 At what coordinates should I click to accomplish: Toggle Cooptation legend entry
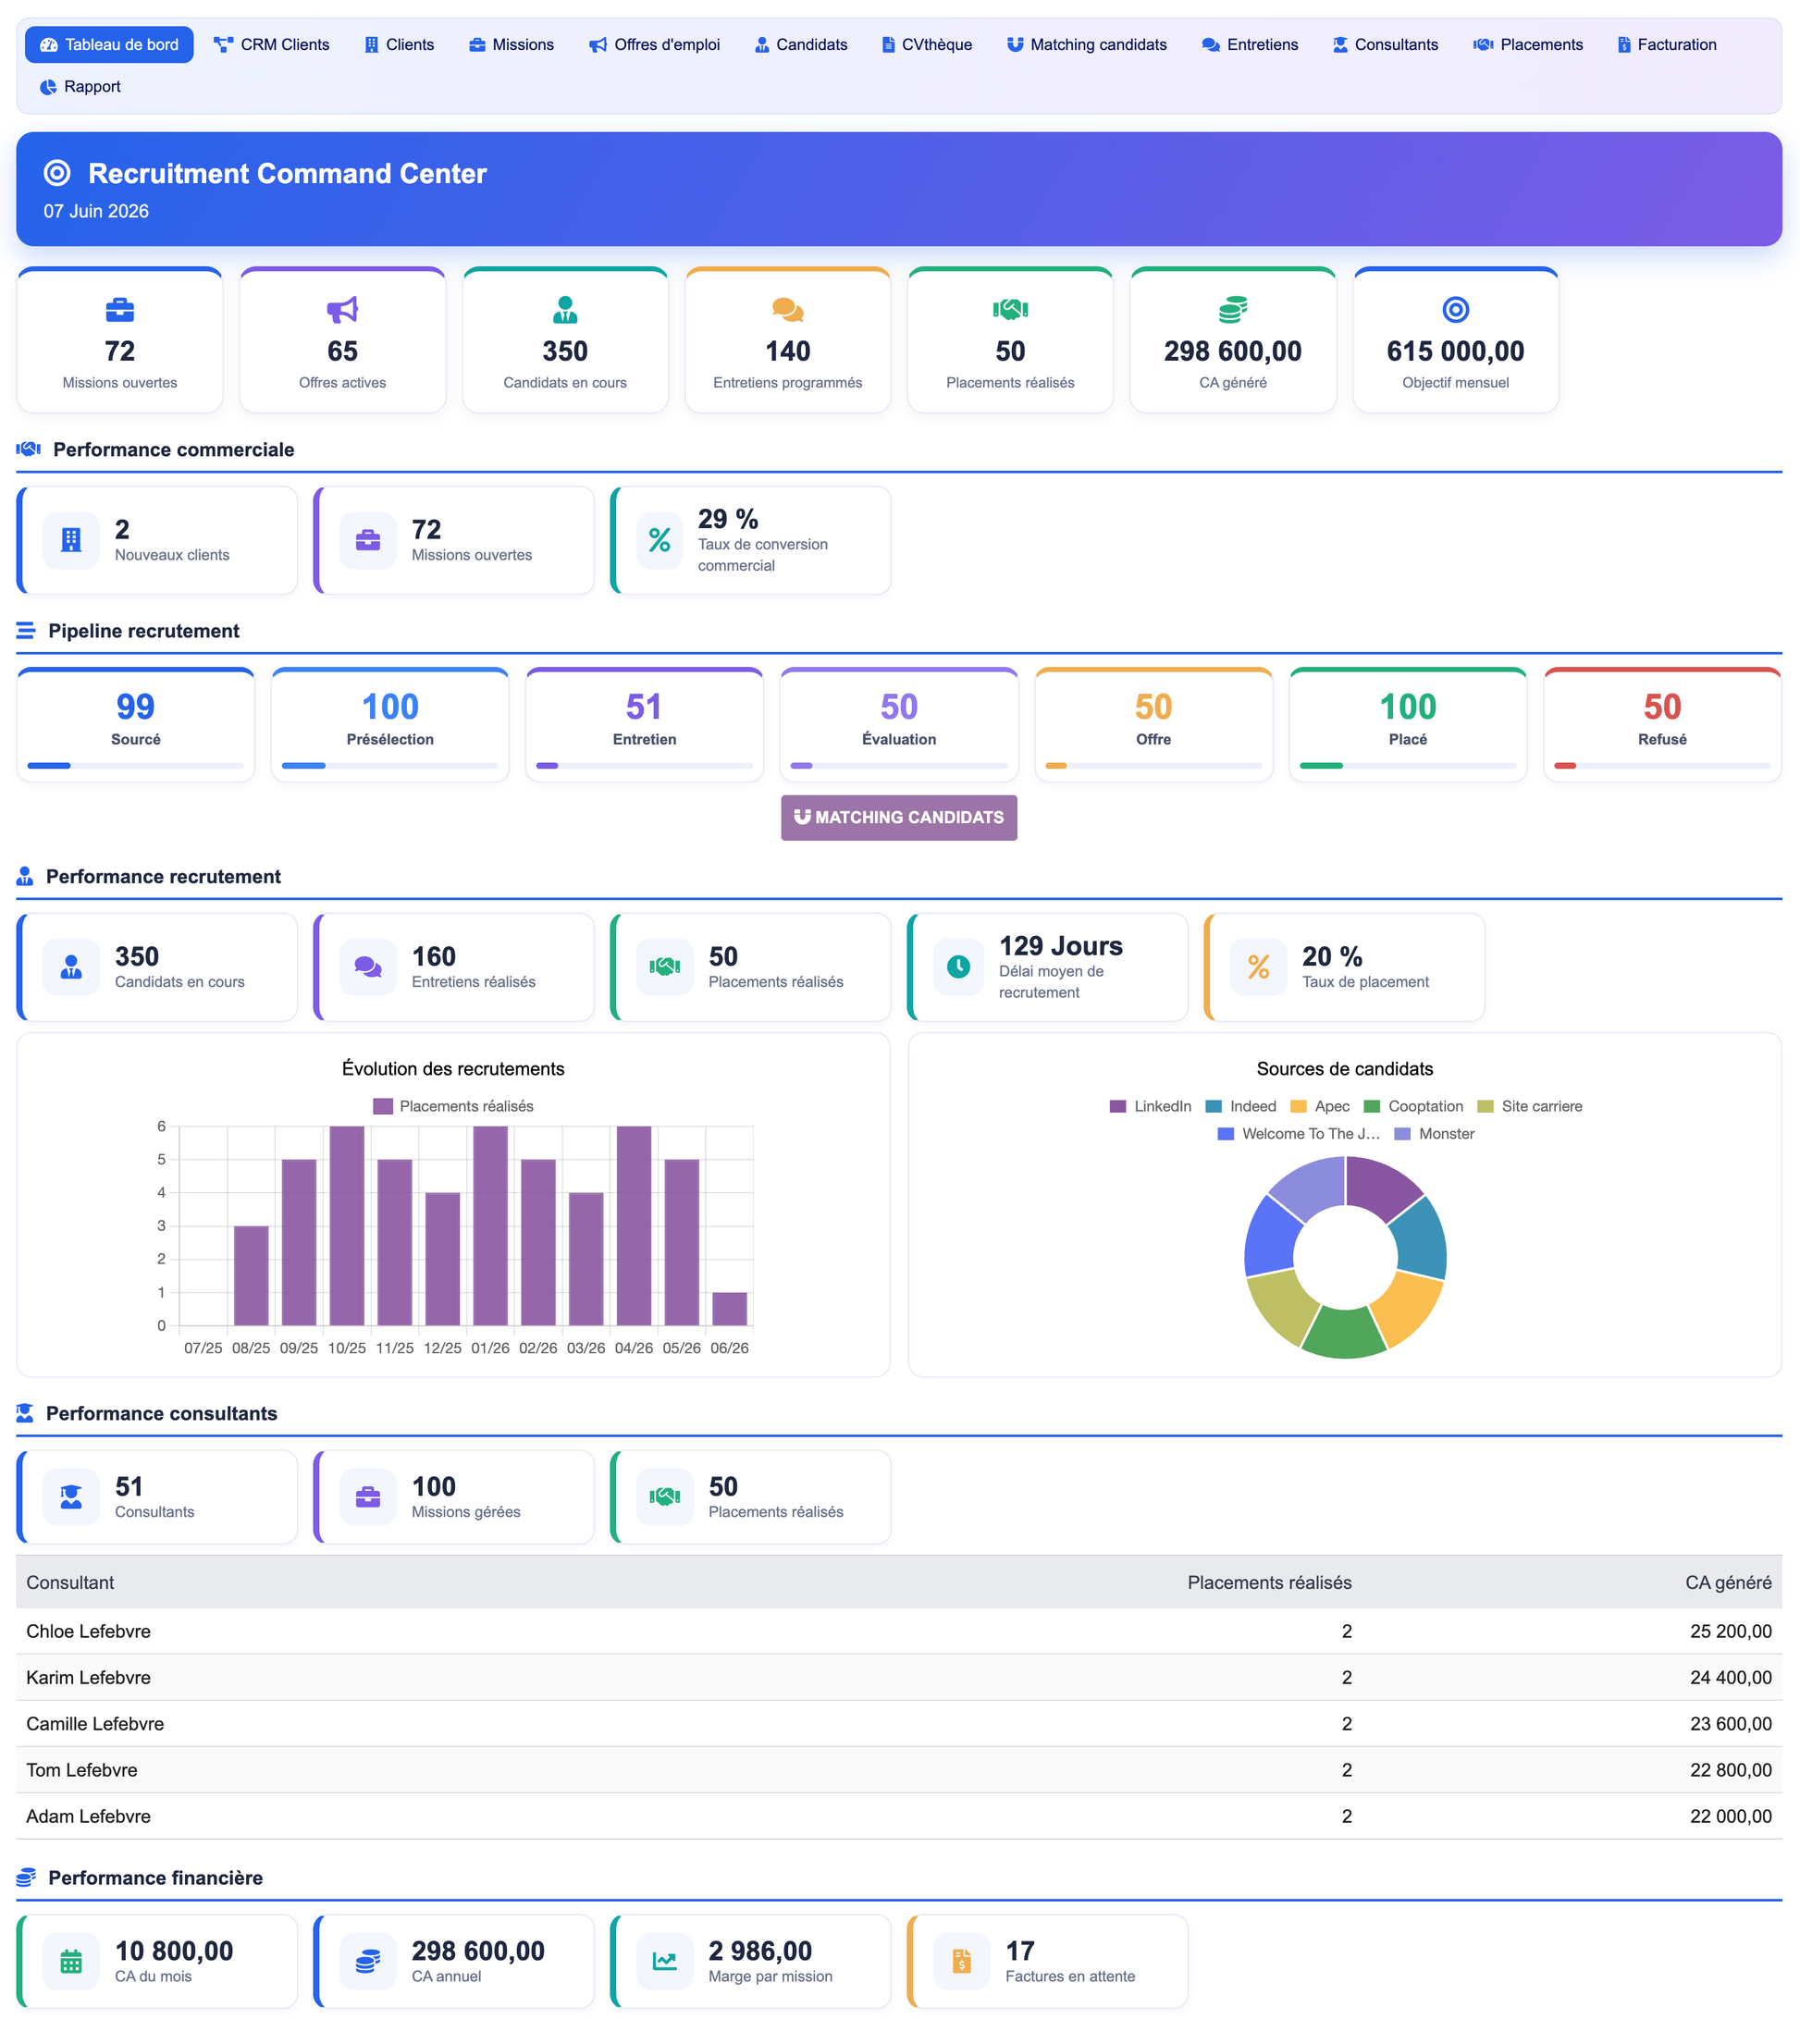(1413, 1106)
